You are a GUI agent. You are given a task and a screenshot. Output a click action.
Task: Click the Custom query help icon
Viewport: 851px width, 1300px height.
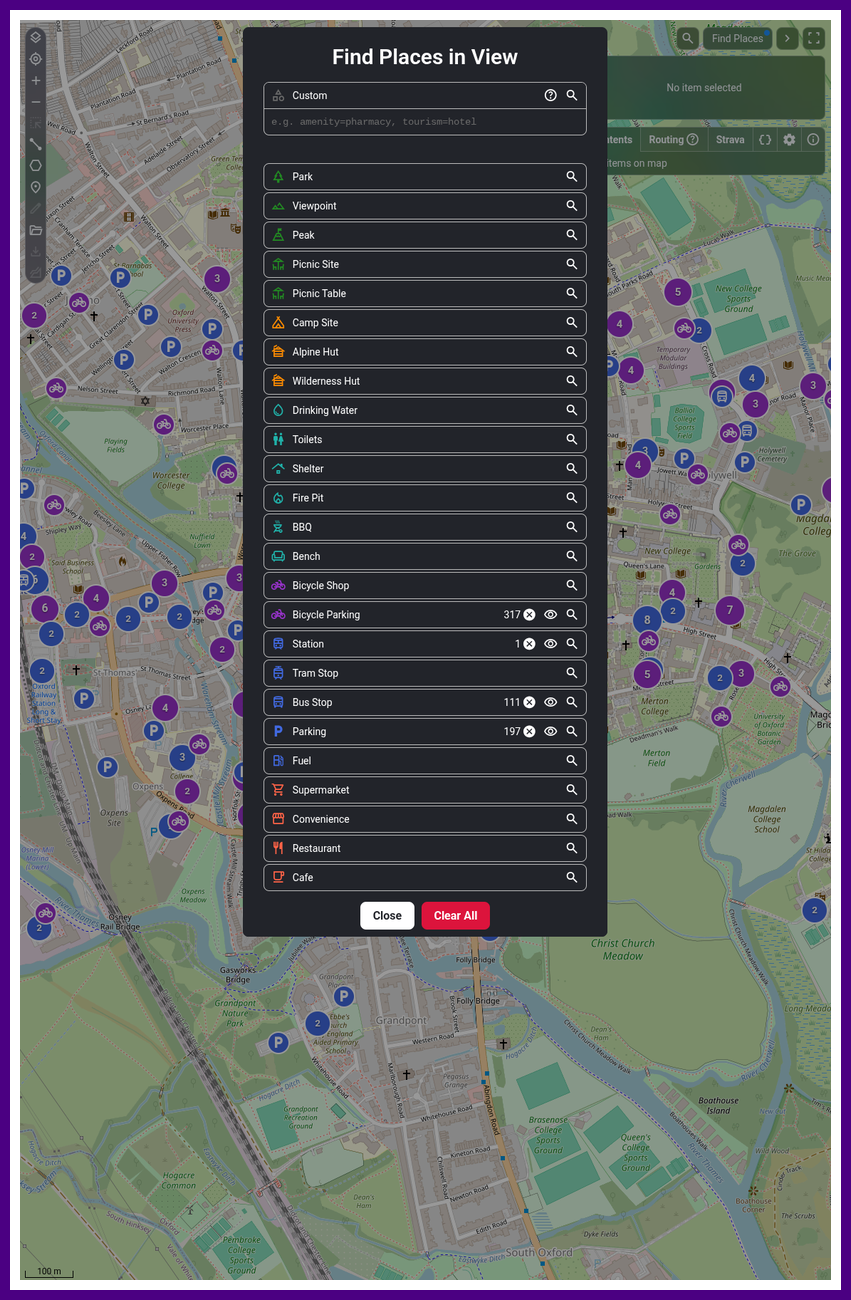pyautogui.click(x=550, y=96)
